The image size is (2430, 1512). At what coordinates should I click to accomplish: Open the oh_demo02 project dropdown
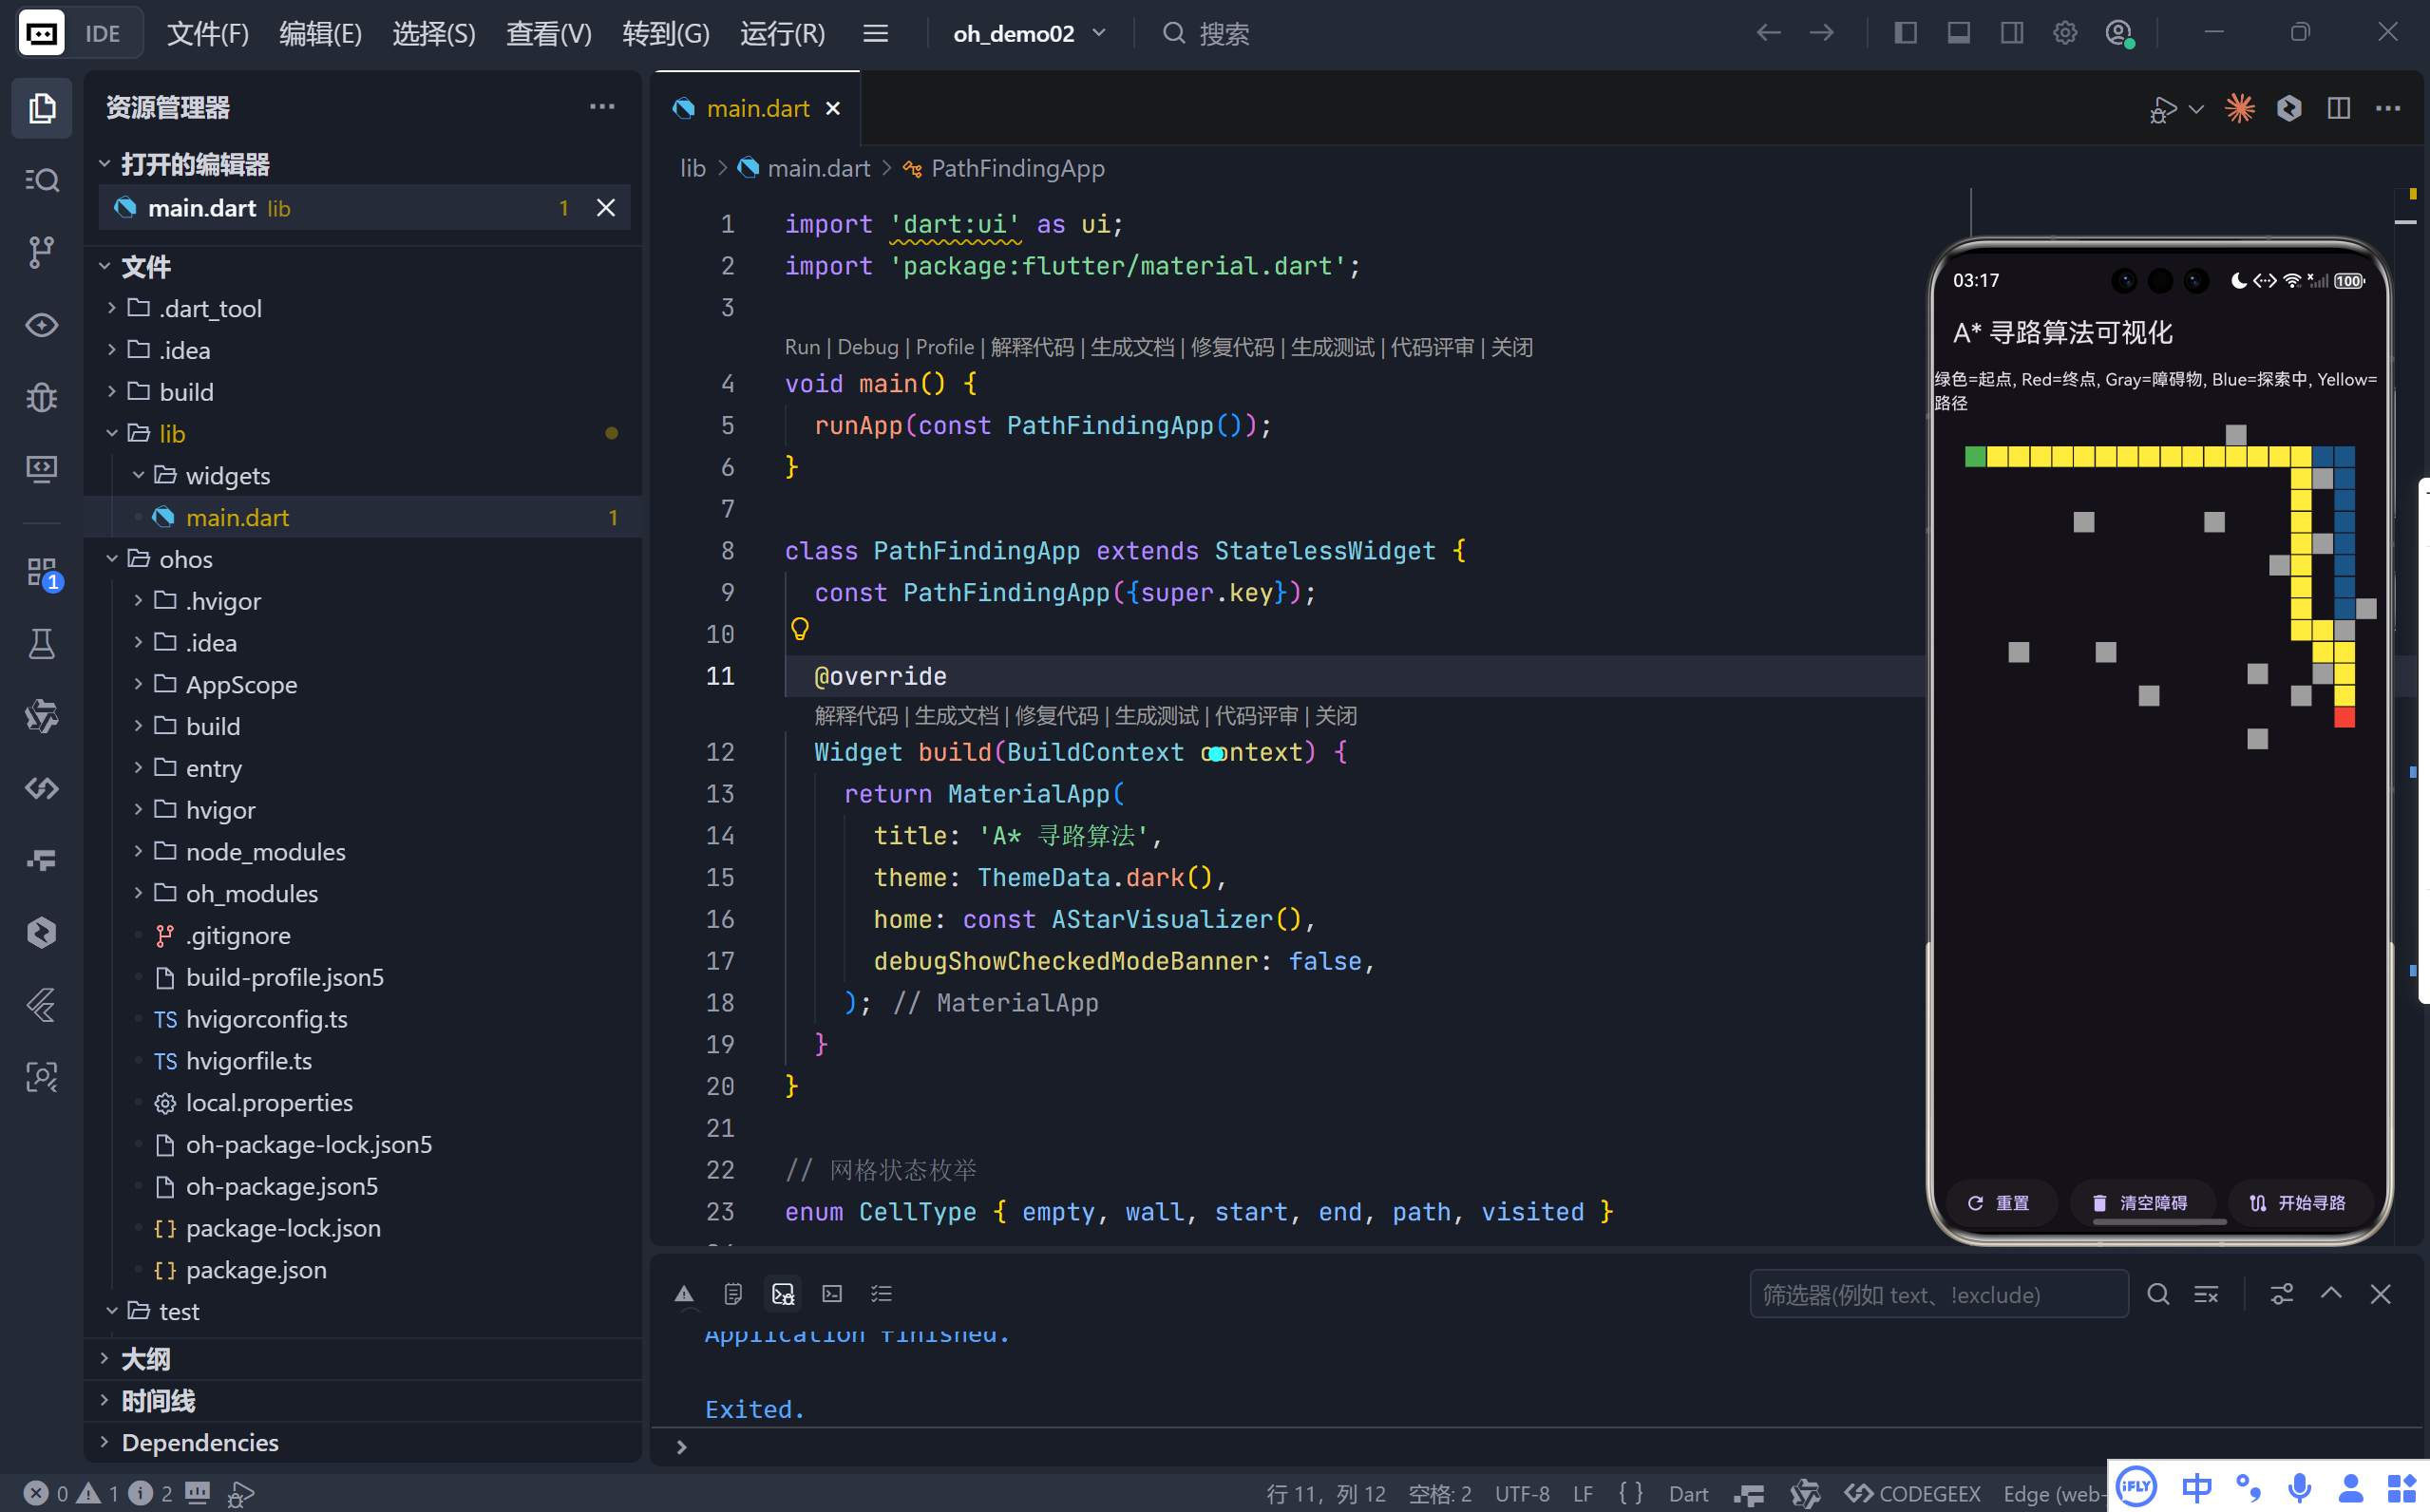(1028, 33)
